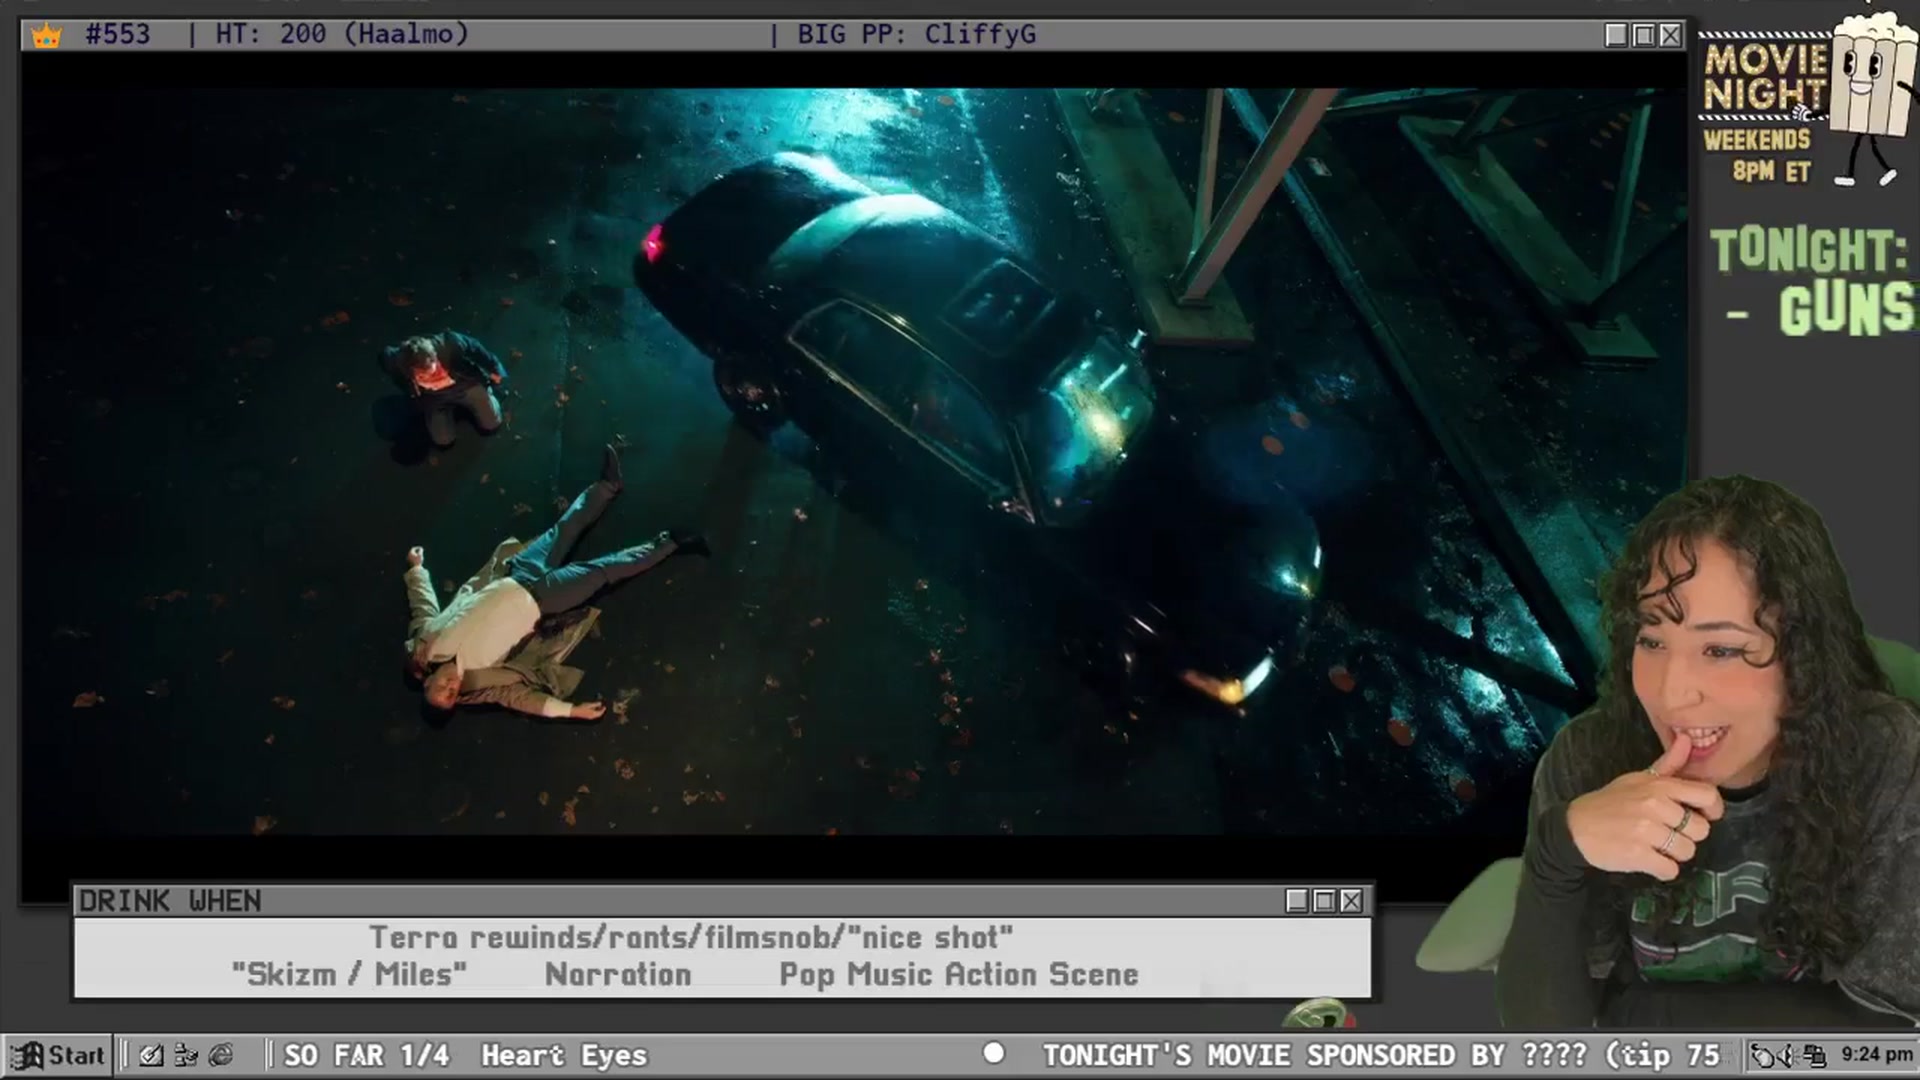The width and height of the screenshot is (1920, 1080).
Task: Click the white dot on the taskbar
Action: tap(994, 1052)
